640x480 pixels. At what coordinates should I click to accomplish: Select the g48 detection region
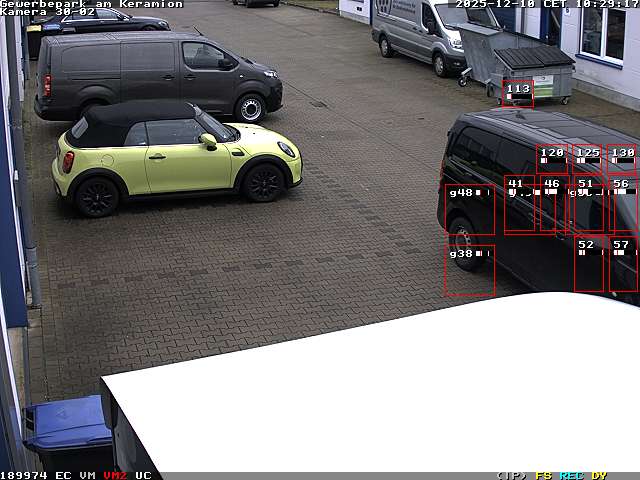pos(469,209)
